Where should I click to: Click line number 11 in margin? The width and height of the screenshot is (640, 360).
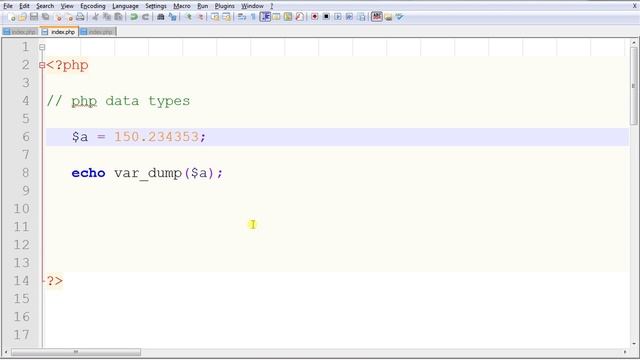[21, 227]
